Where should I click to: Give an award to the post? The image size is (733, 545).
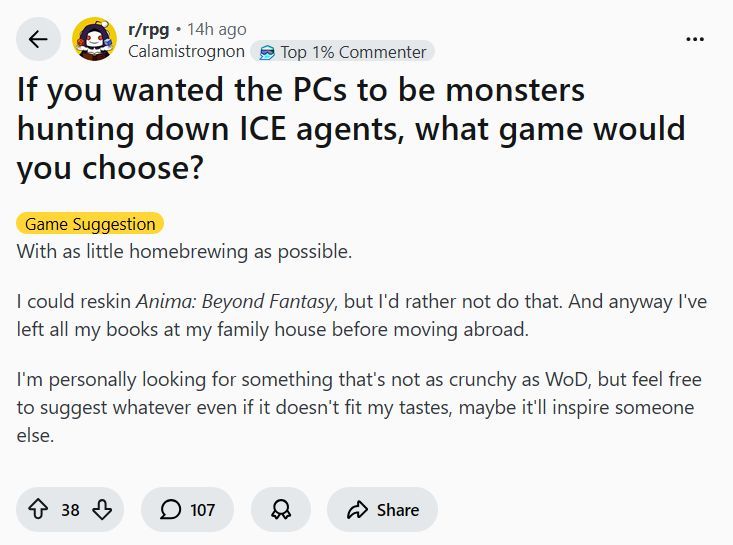(281, 510)
